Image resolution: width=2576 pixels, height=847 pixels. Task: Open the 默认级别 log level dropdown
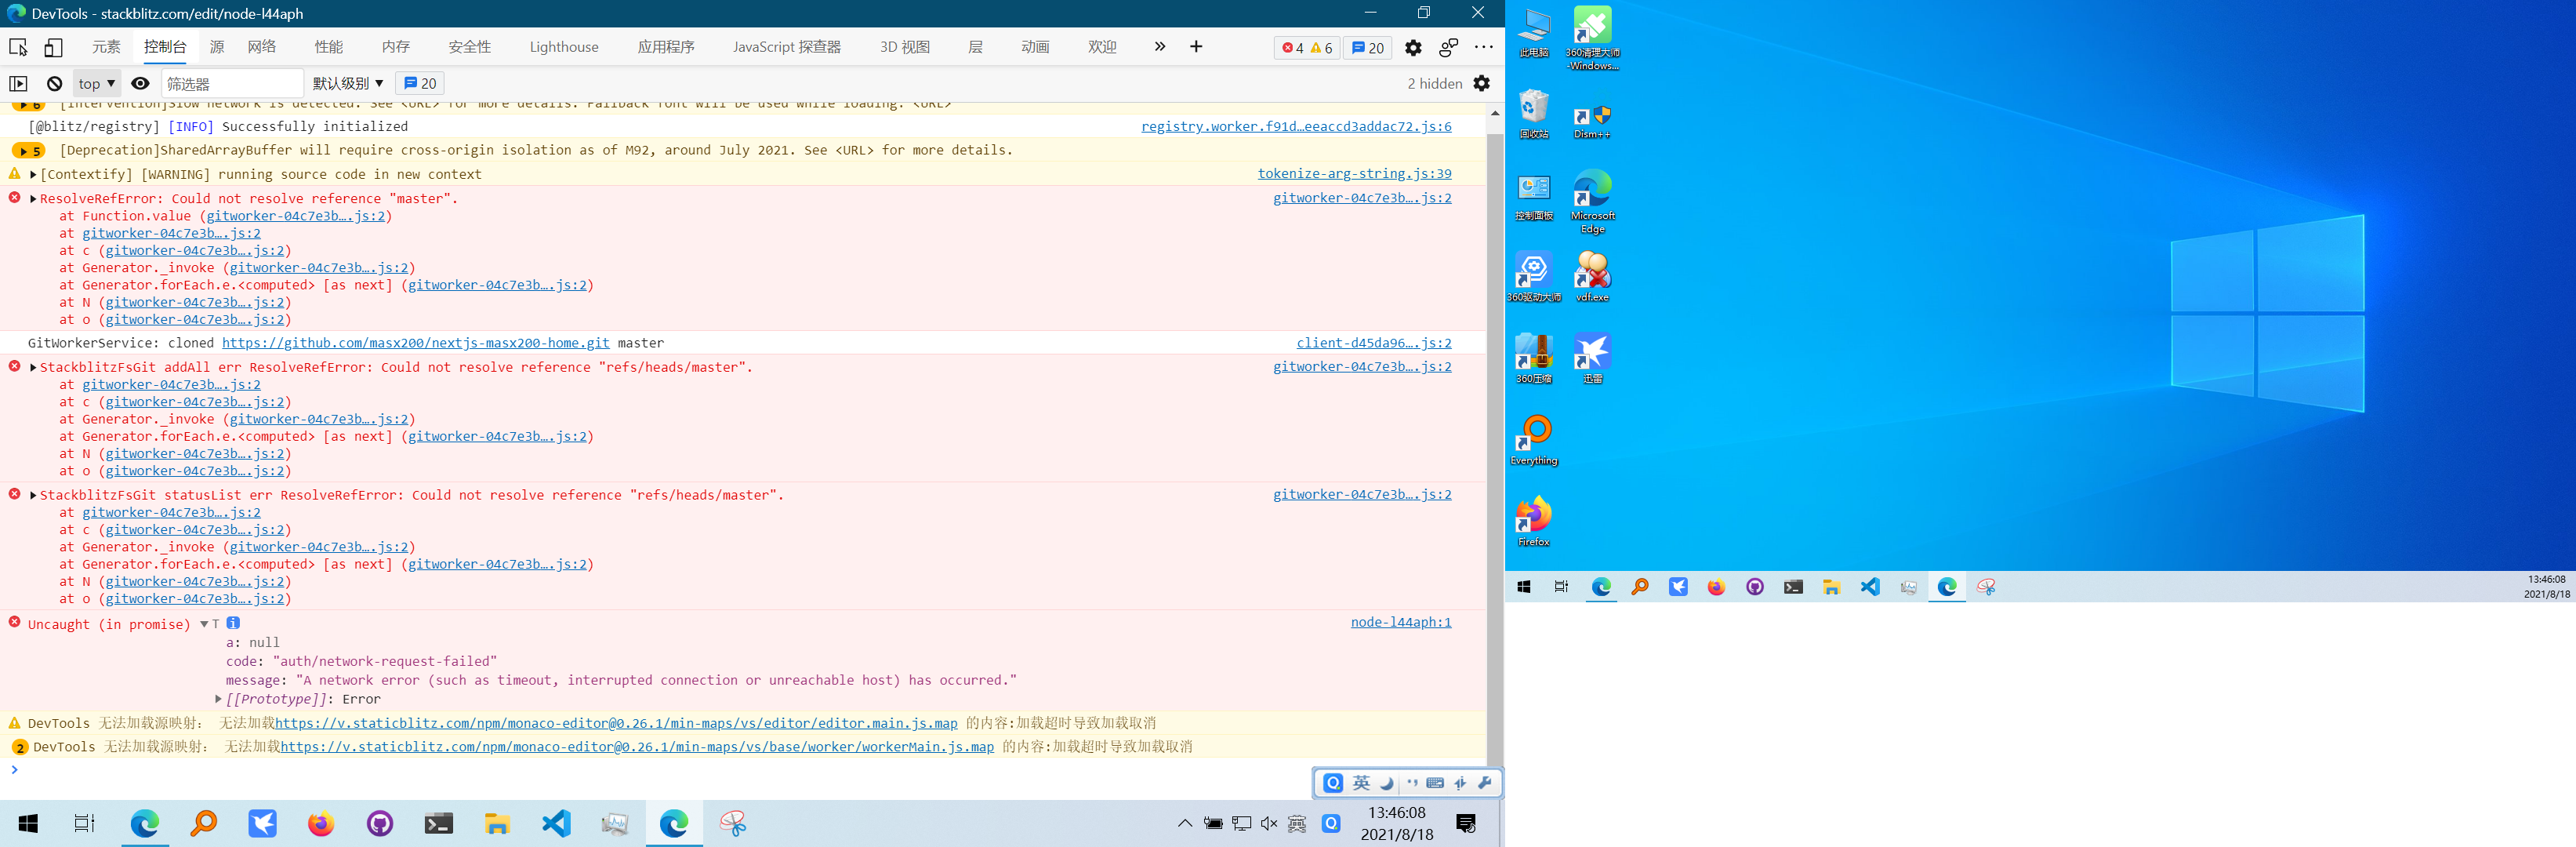point(347,84)
